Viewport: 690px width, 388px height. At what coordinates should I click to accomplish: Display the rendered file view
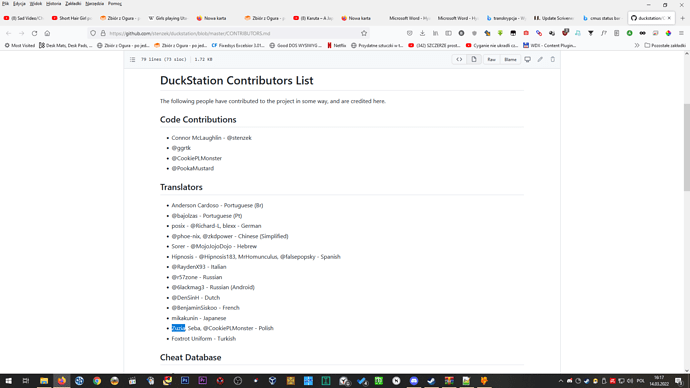click(x=474, y=59)
